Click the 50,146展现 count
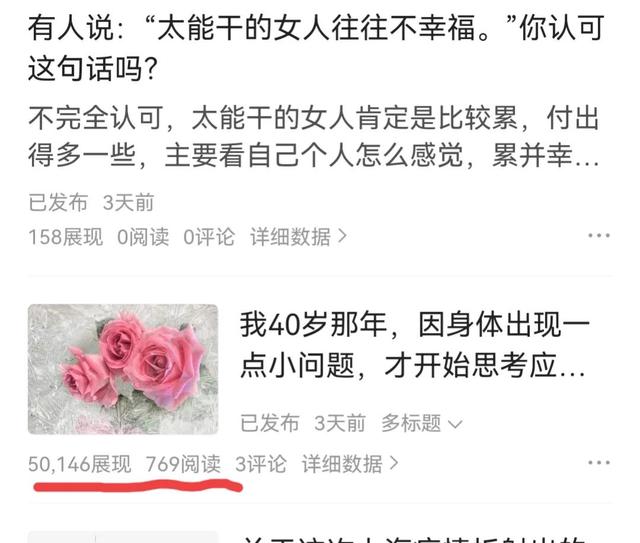 (x=80, y=464)
